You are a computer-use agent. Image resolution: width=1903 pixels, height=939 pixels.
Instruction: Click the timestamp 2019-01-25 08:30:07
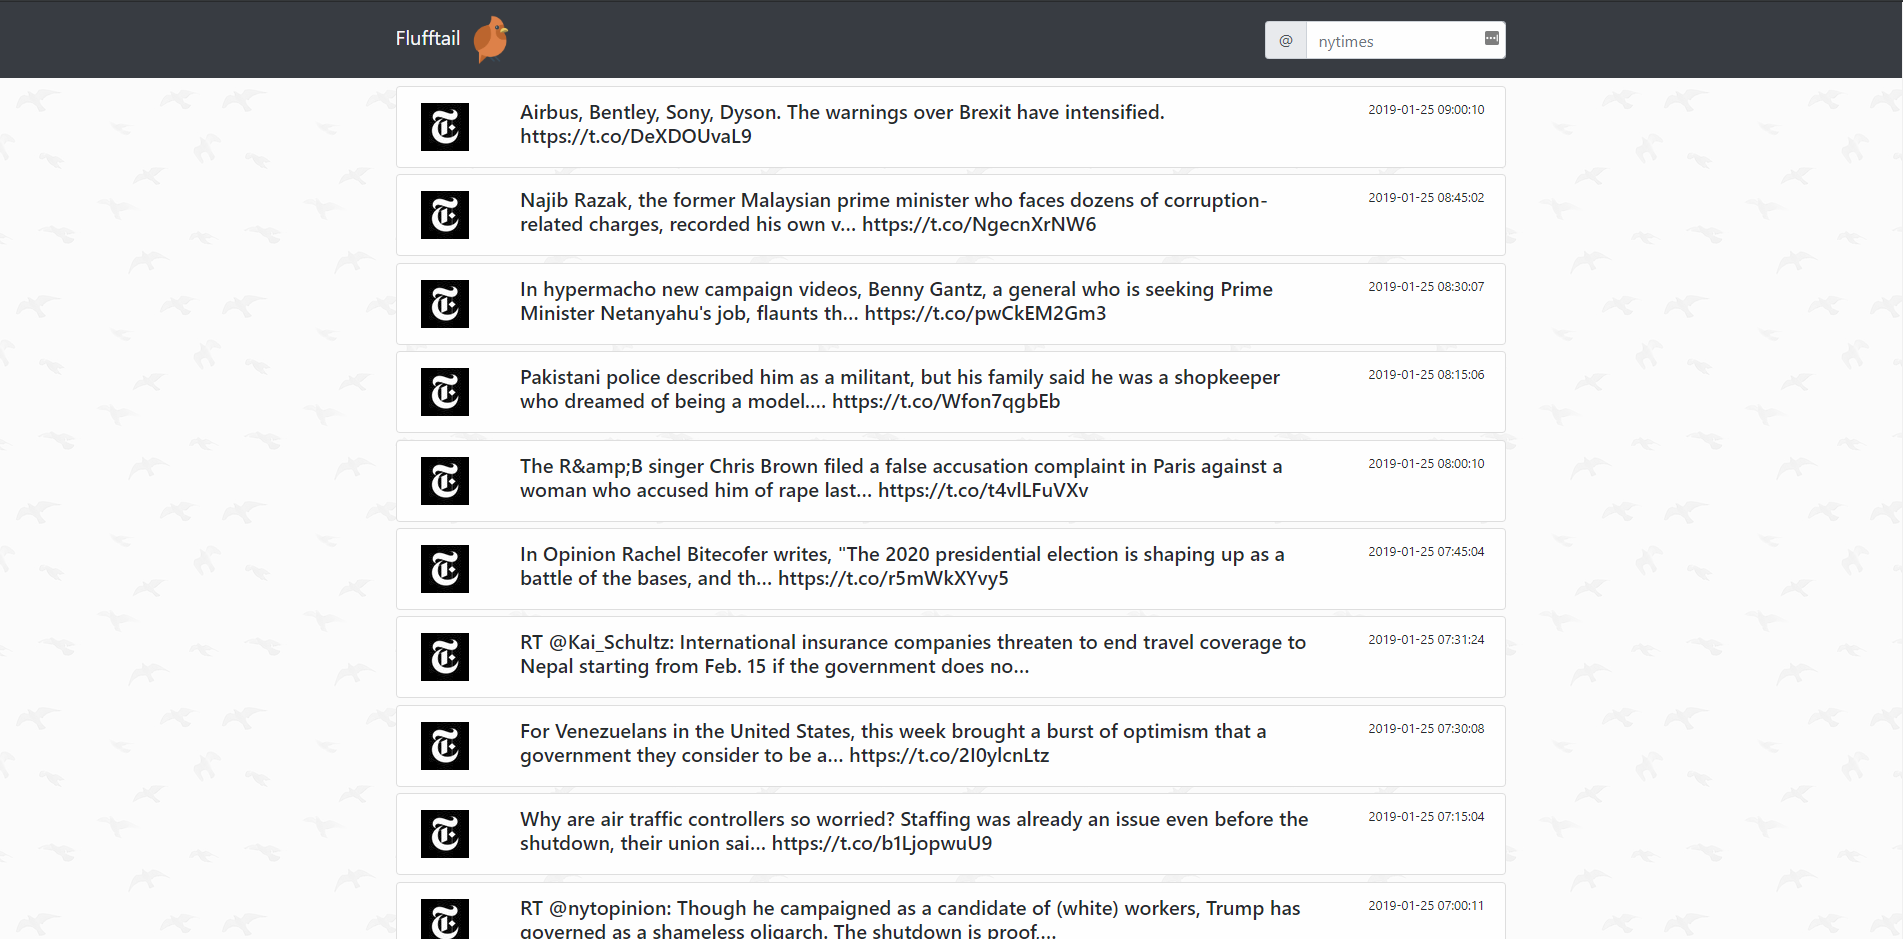click(x=1426, y=287)
